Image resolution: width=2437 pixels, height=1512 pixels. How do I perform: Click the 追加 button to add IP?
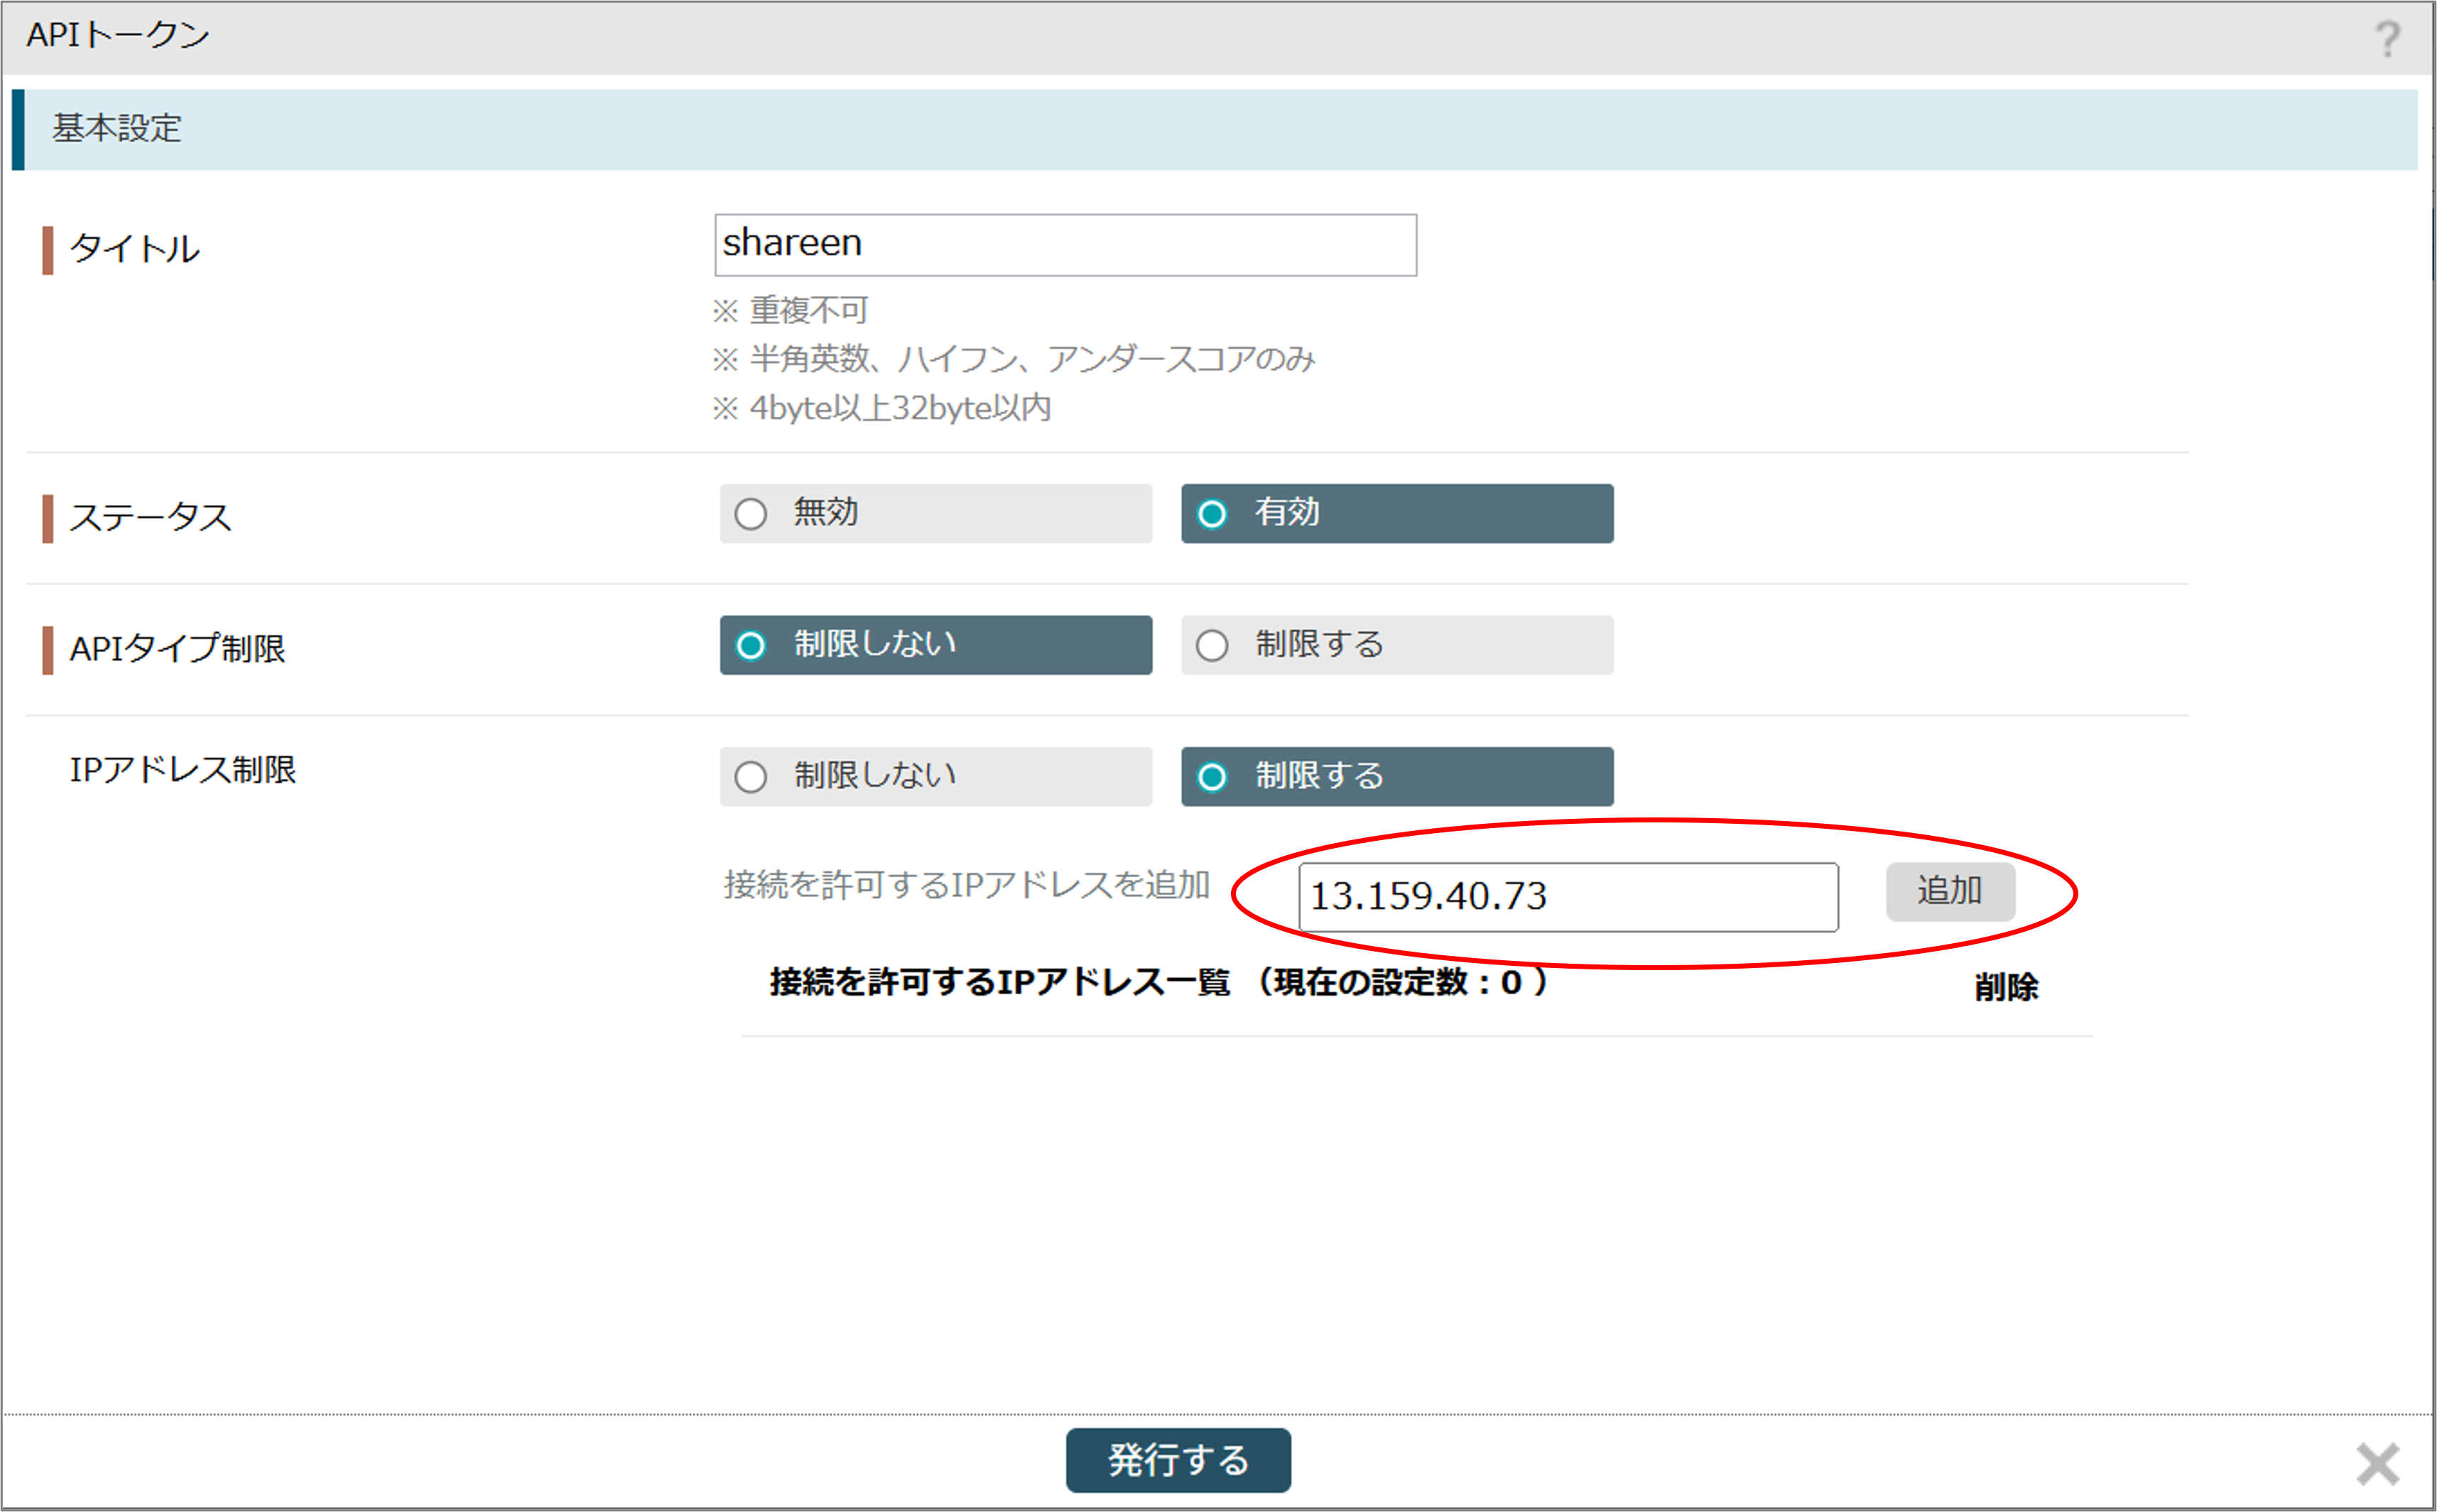pyautogui.click(x=1950, y=891)
